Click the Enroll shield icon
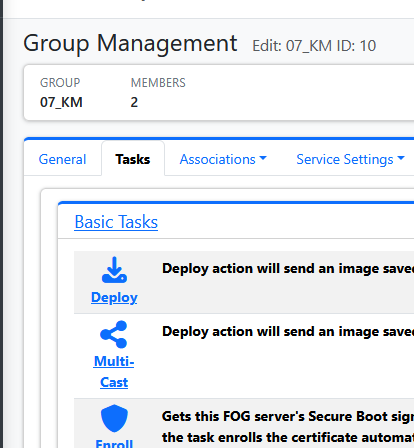The image size is (414, 448). 114,418
